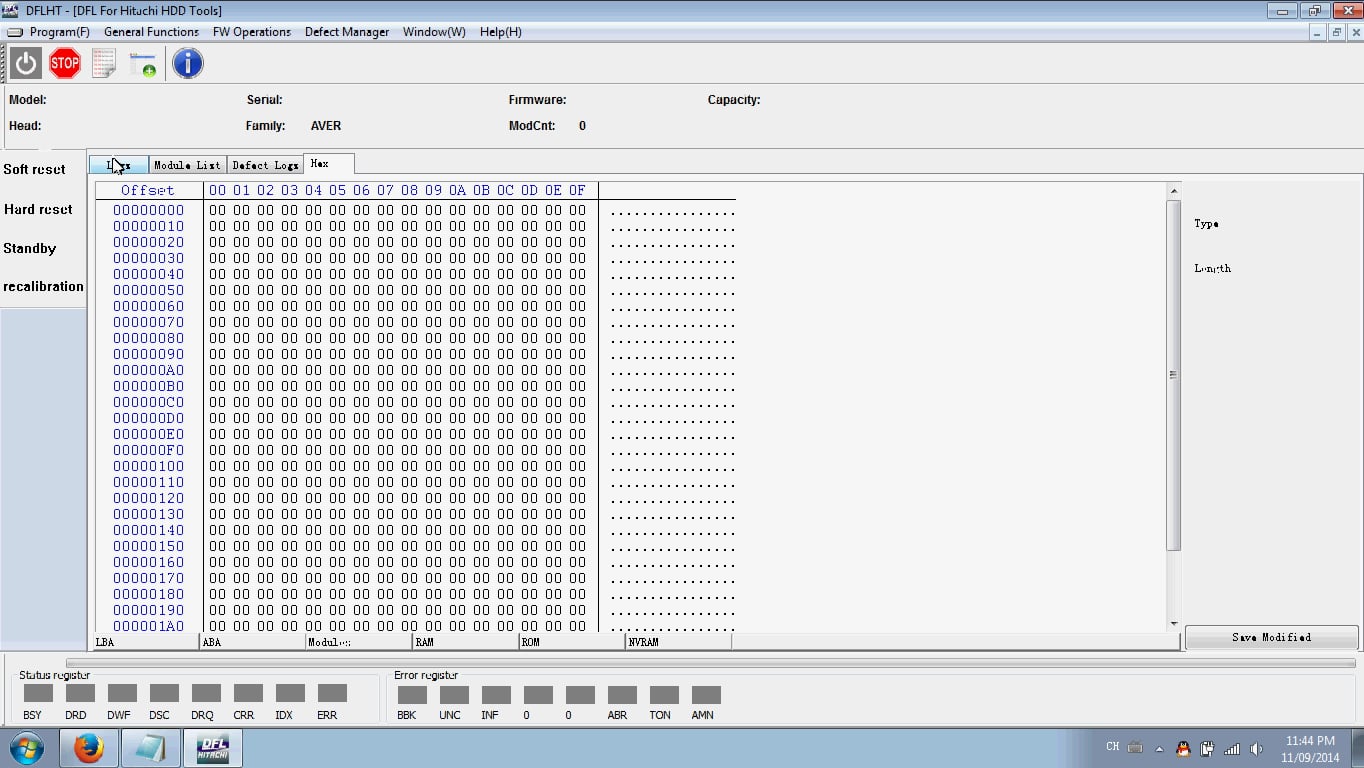Select the Hex tab
This screenshot has width=1364, height=768.
(x=329, y=164)
